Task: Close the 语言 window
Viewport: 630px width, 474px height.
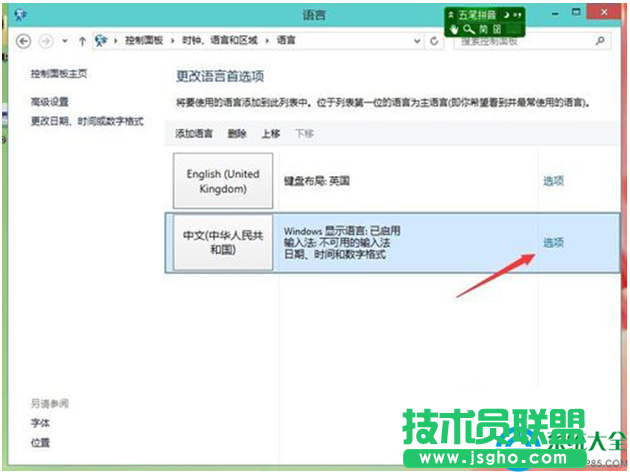Action: click(x=604, y=12)
